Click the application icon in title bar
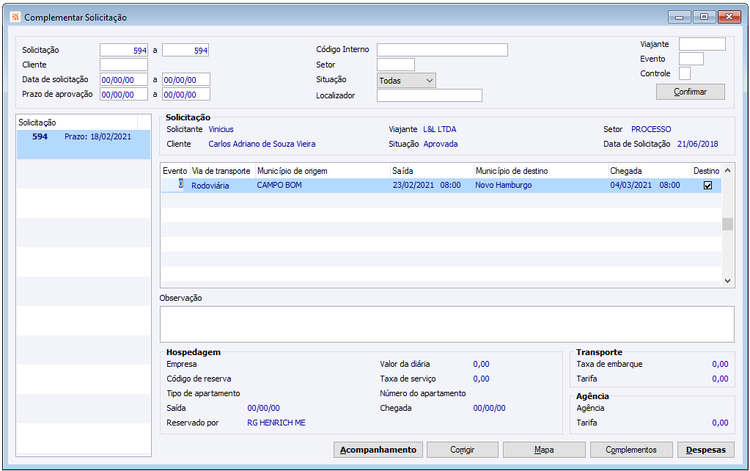This screenshot has height=471, width=750. tap(15, 17)
